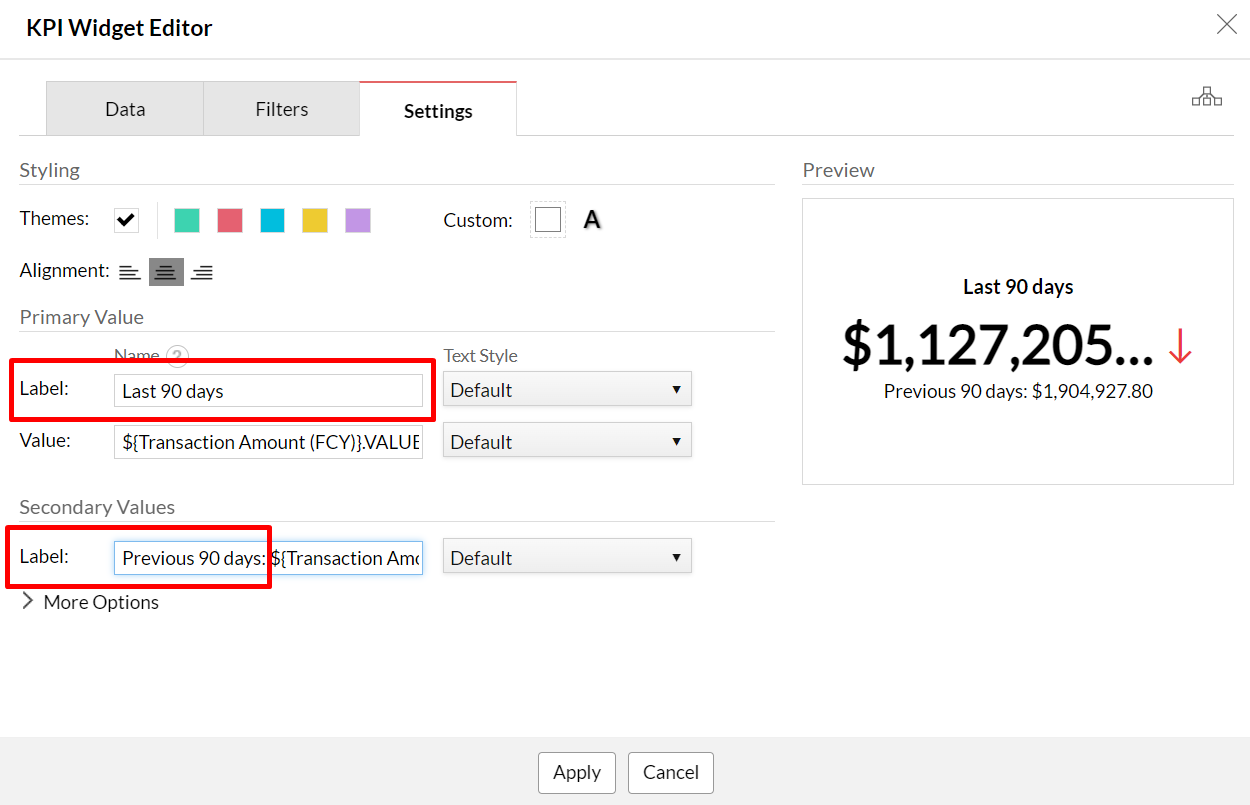Viewport: 1250px width, 805px height.
Task: Open the primary Label text style dropdown
Action: tap(566, 390)
